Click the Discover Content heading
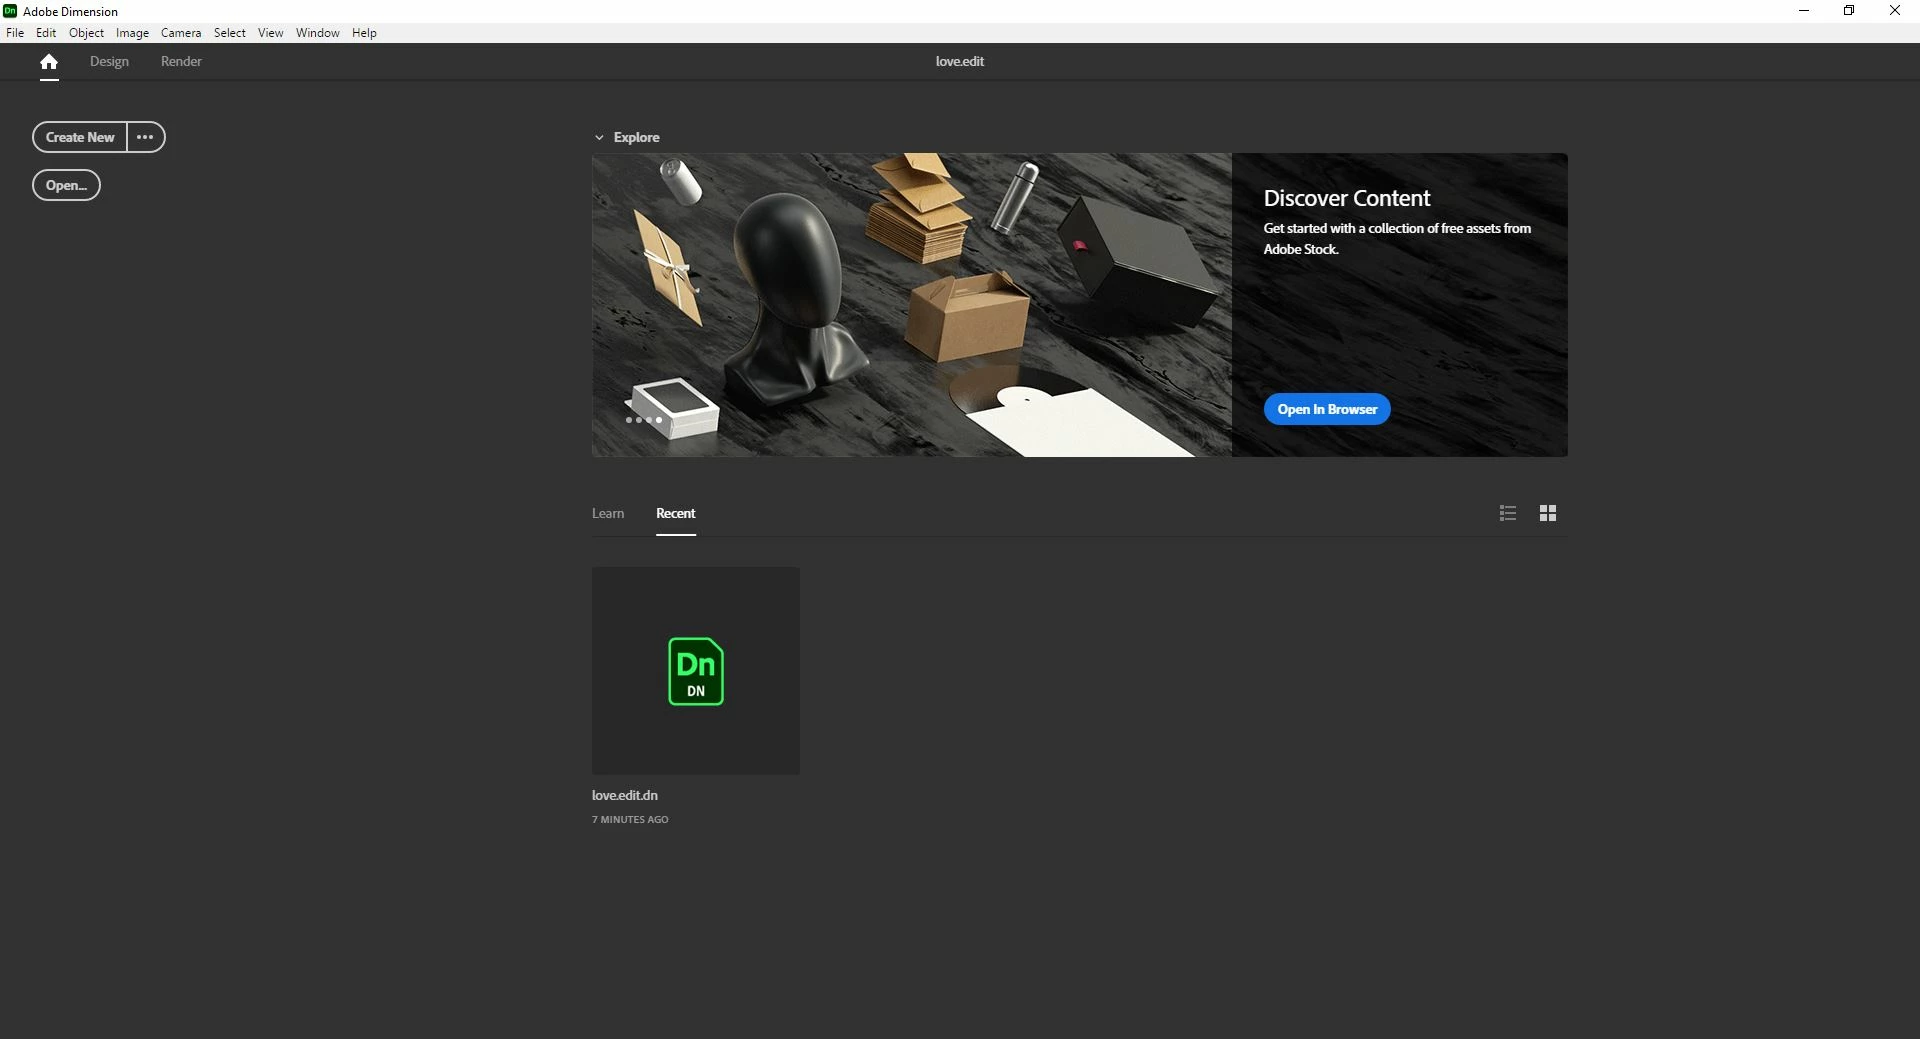 pos(1347,198)
